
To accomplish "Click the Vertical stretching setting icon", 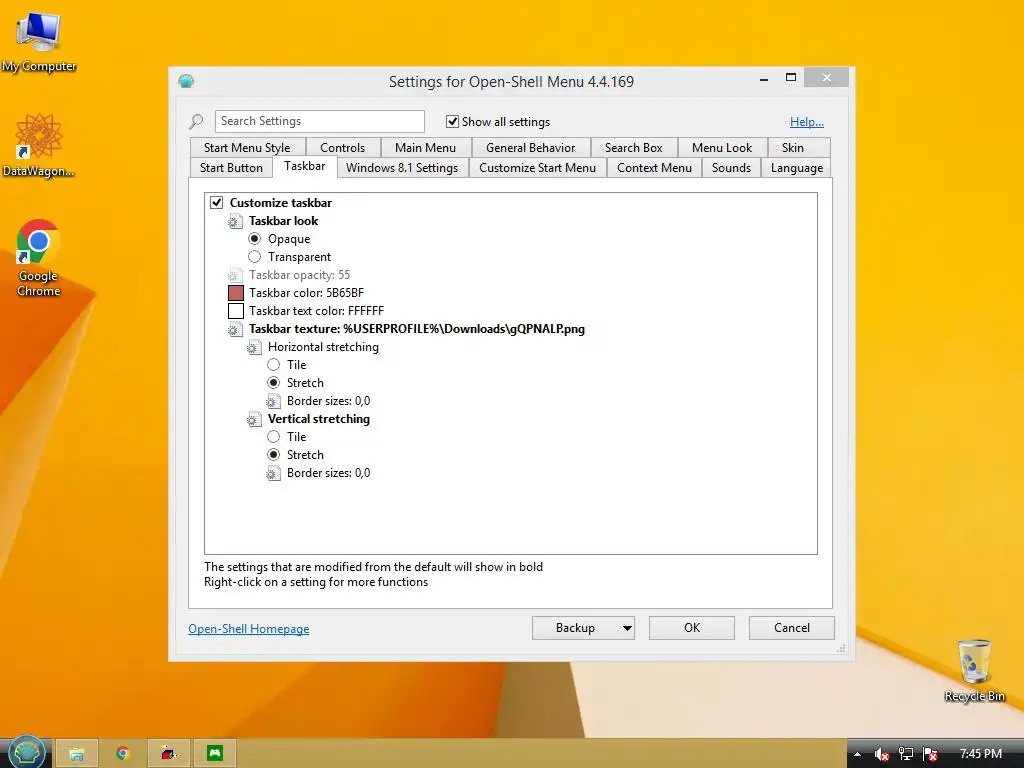I will [254, 419].
